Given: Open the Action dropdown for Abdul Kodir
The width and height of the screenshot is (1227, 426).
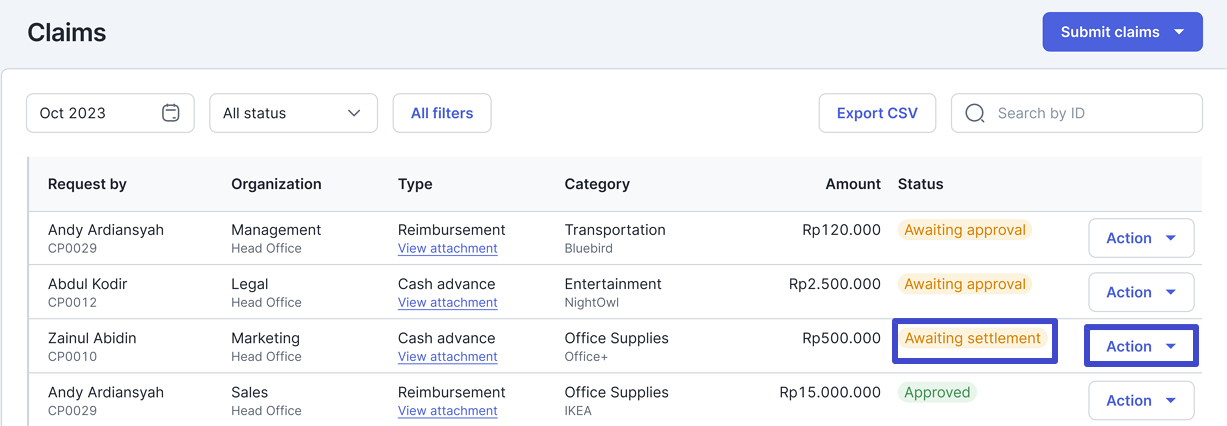Looking at the screenshot, I should coord(1141,292).
